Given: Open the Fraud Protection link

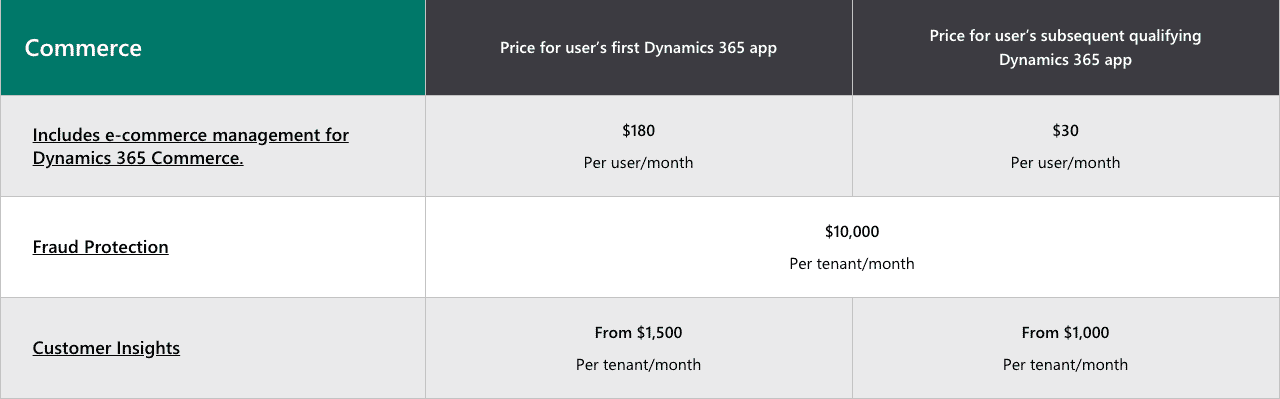Looking at the screenshot, I should (100, 247).
